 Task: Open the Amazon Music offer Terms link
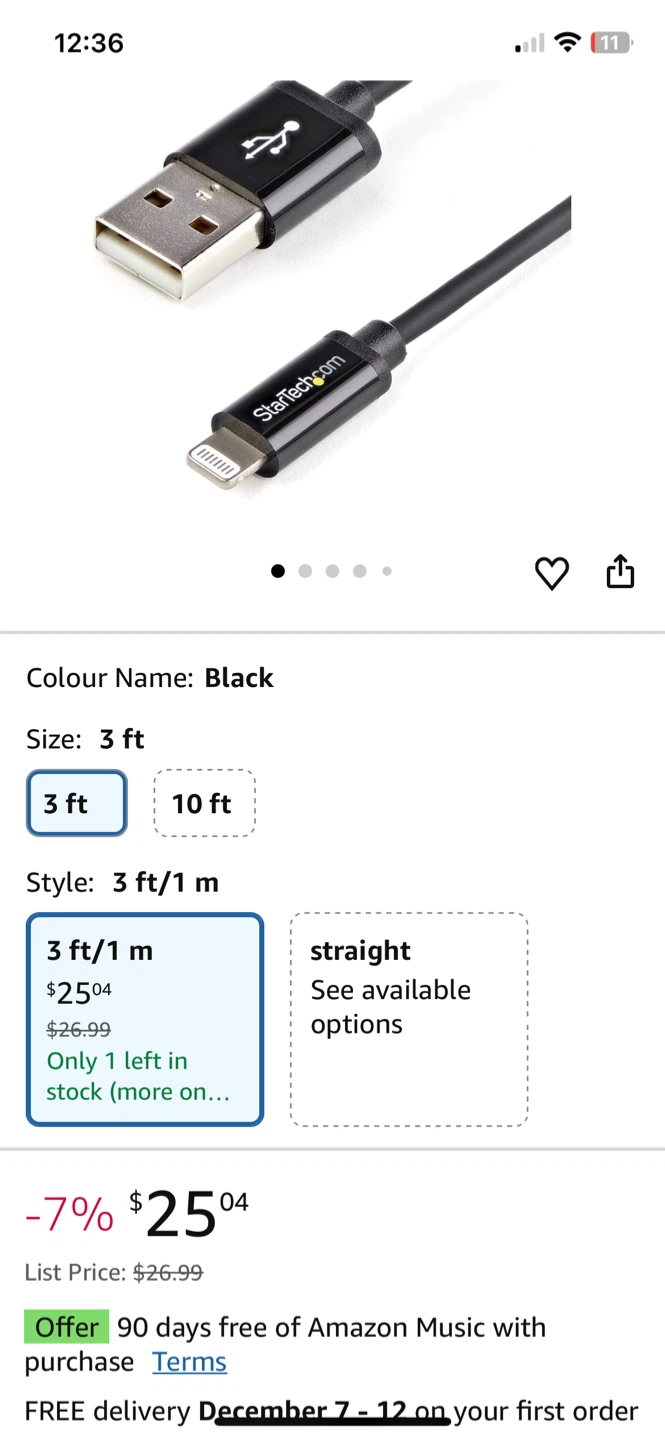189,1362
